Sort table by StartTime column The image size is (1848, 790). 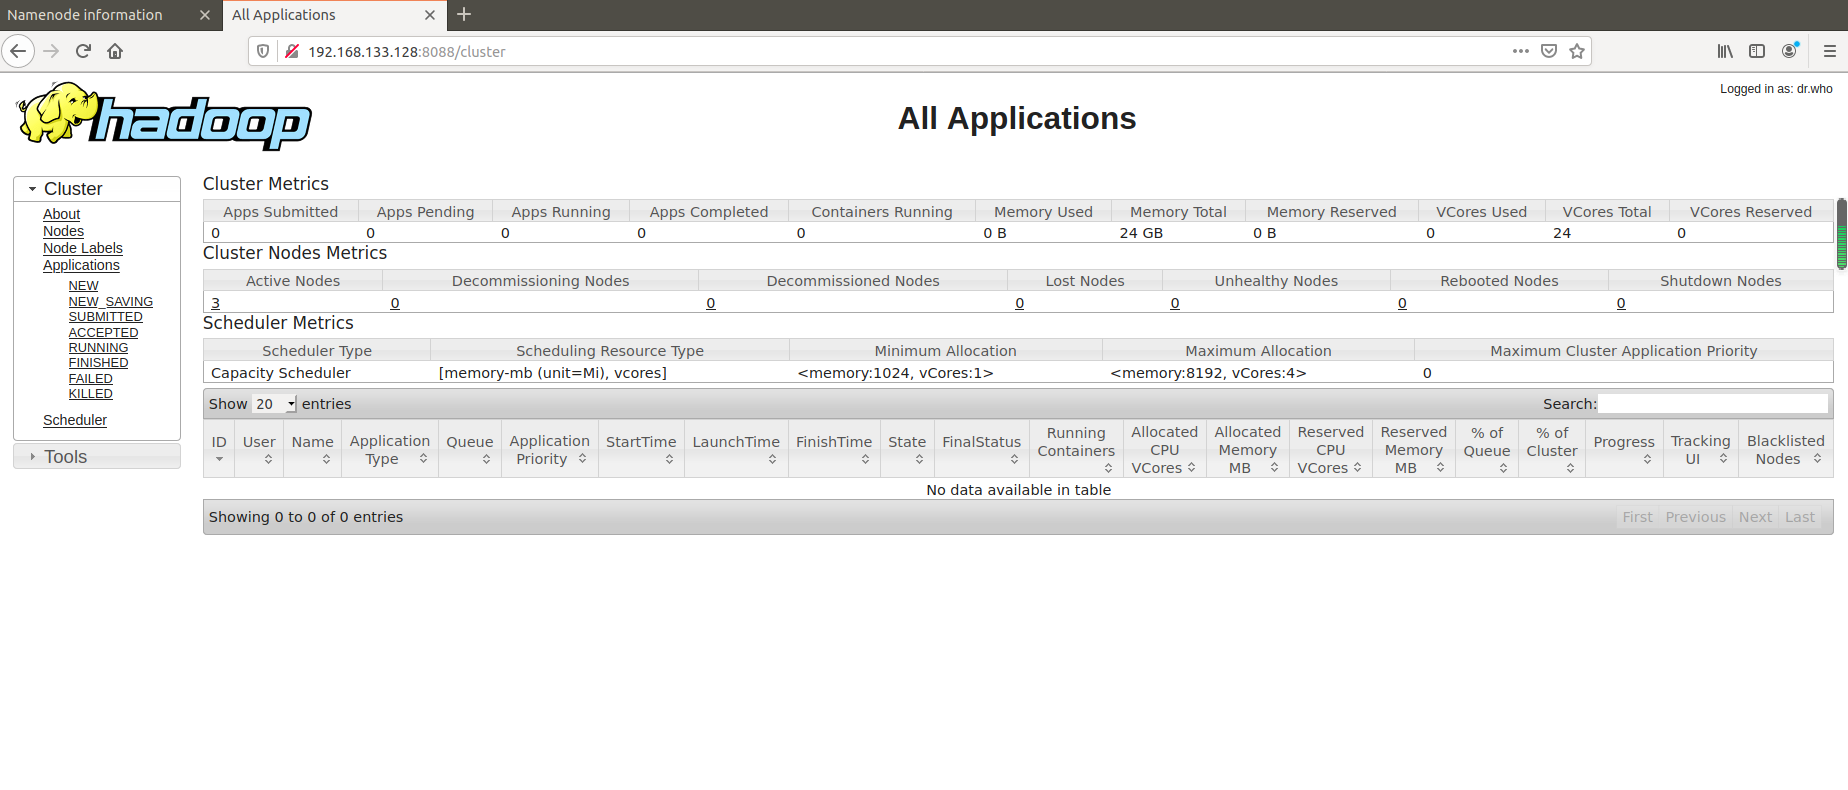click(641, 449)
